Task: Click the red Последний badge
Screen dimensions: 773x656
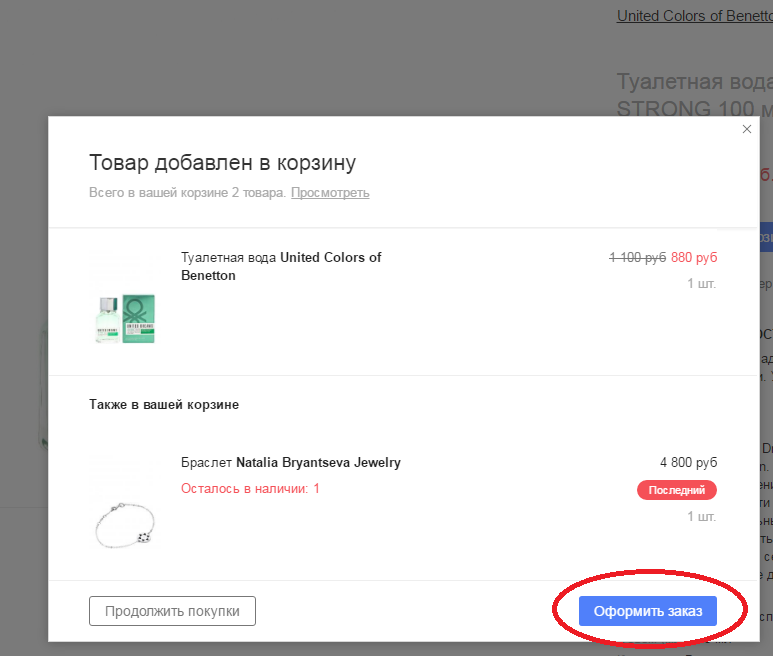Action: pos(677,490)
